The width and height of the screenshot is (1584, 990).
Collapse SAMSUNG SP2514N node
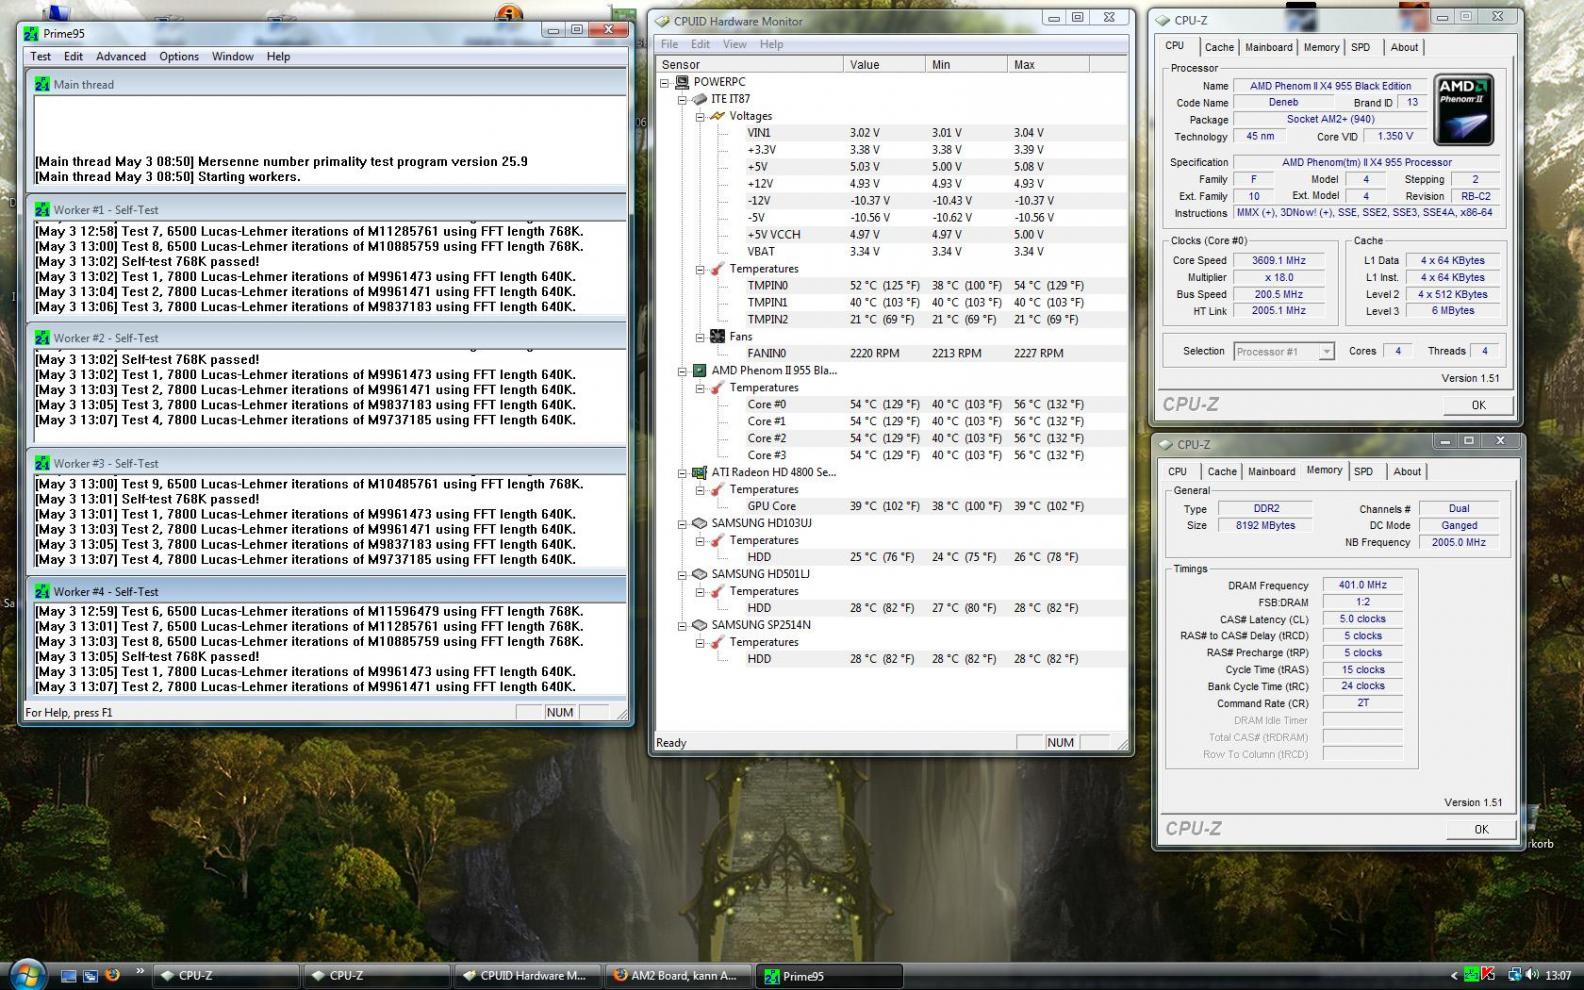click(x=682, y=626)
